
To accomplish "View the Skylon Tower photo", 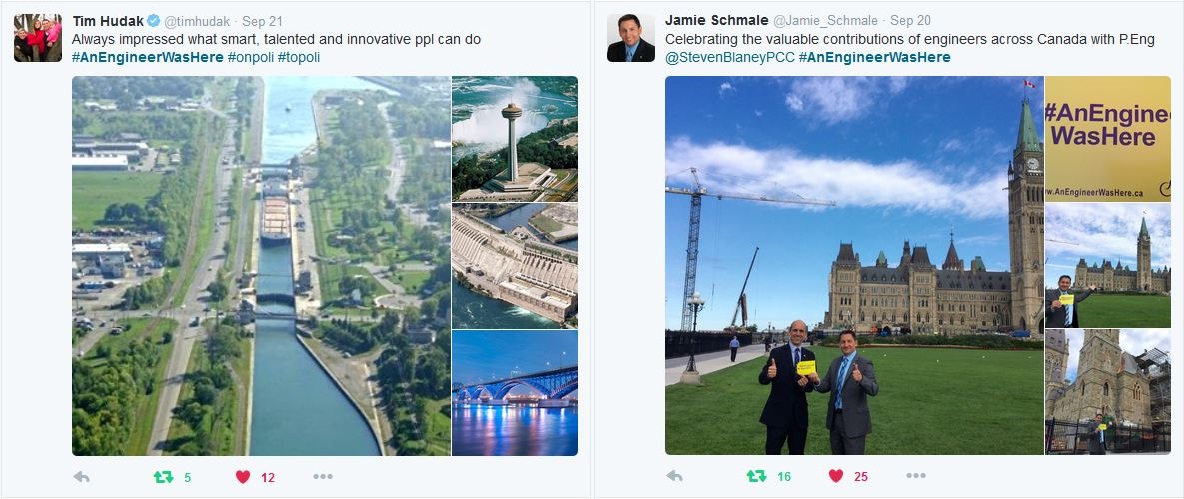I will 515,139.
